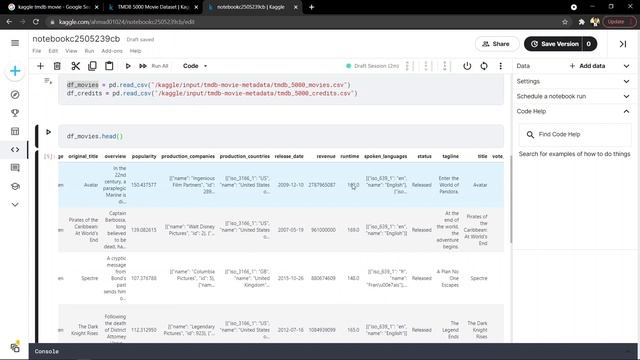The height and width of the screenshot is (360, 640).
Task: Click the Share button
Action: point(496,44)
